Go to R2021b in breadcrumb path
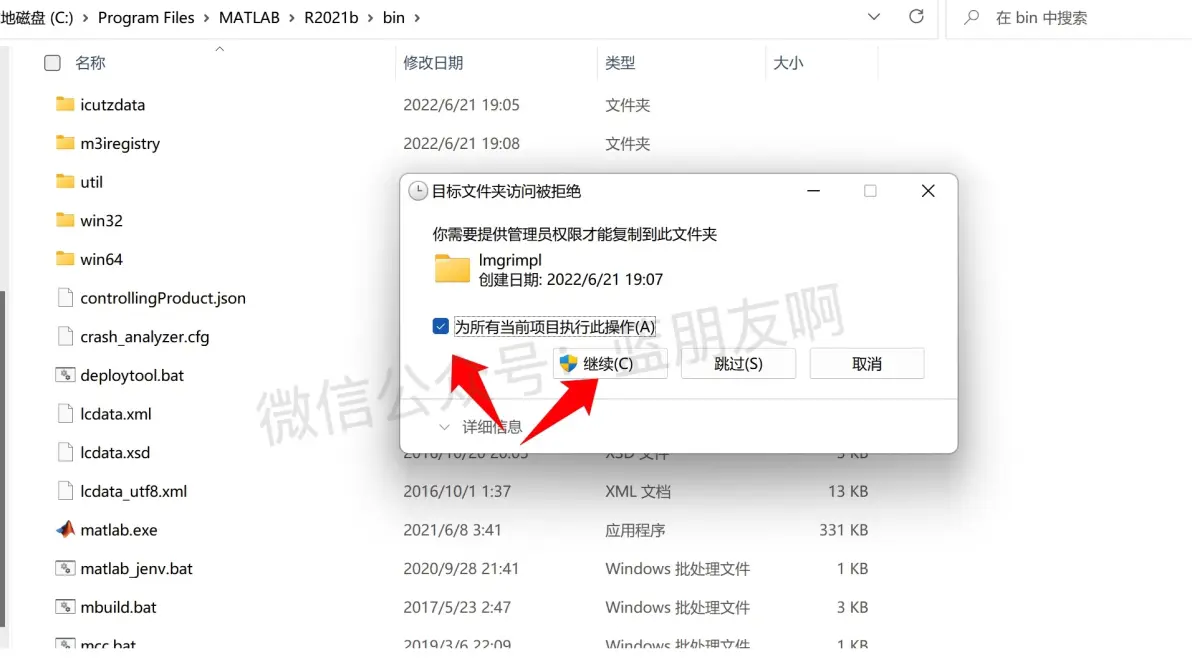This screenshot has width=1192, height=667. [331, 17]
